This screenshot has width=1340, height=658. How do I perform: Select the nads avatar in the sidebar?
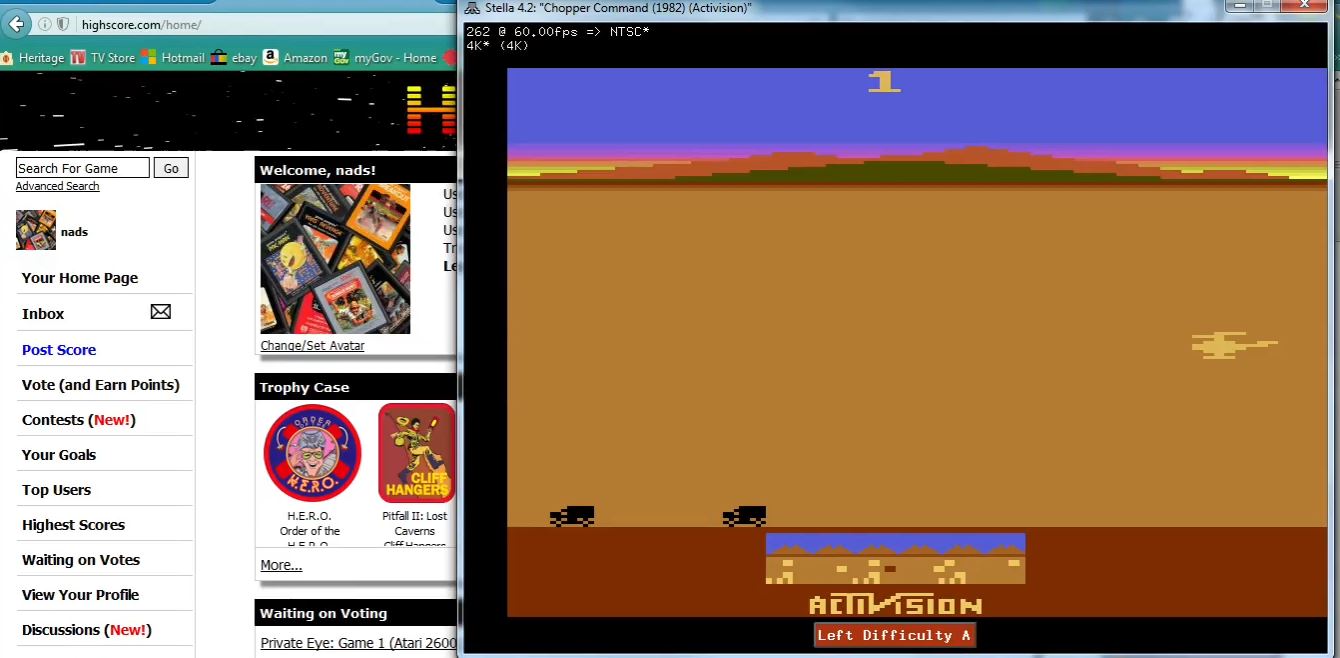tap(36, 230)
